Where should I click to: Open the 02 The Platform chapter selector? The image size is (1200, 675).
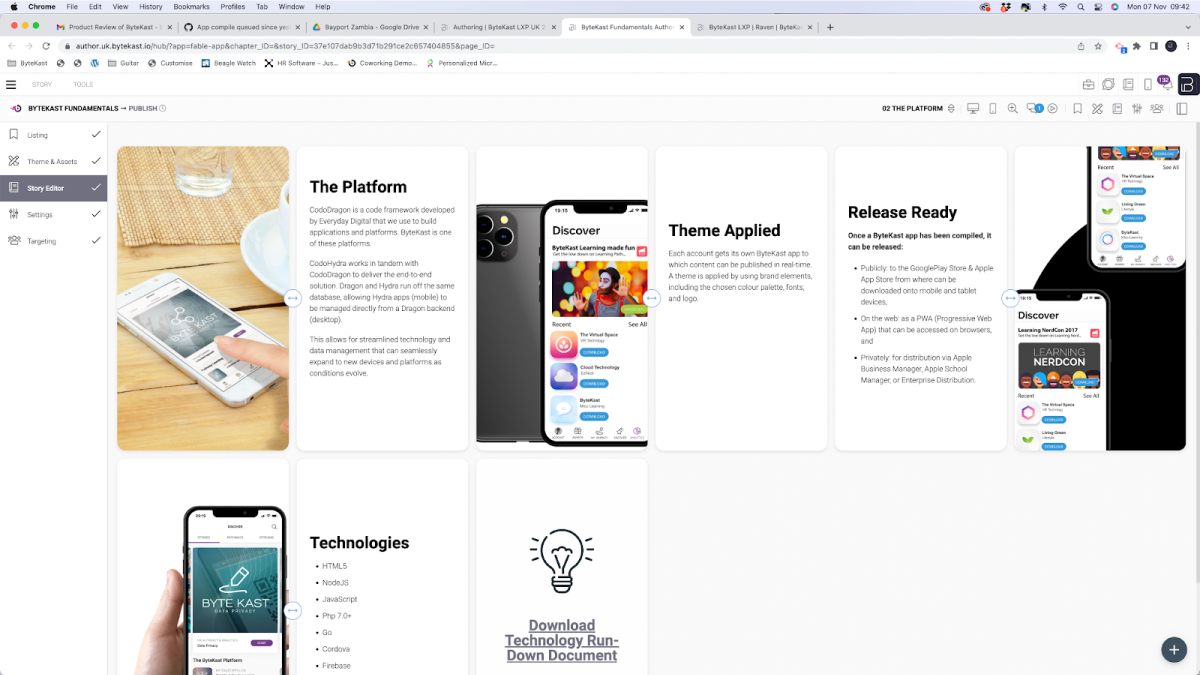[x=918, y=108]
